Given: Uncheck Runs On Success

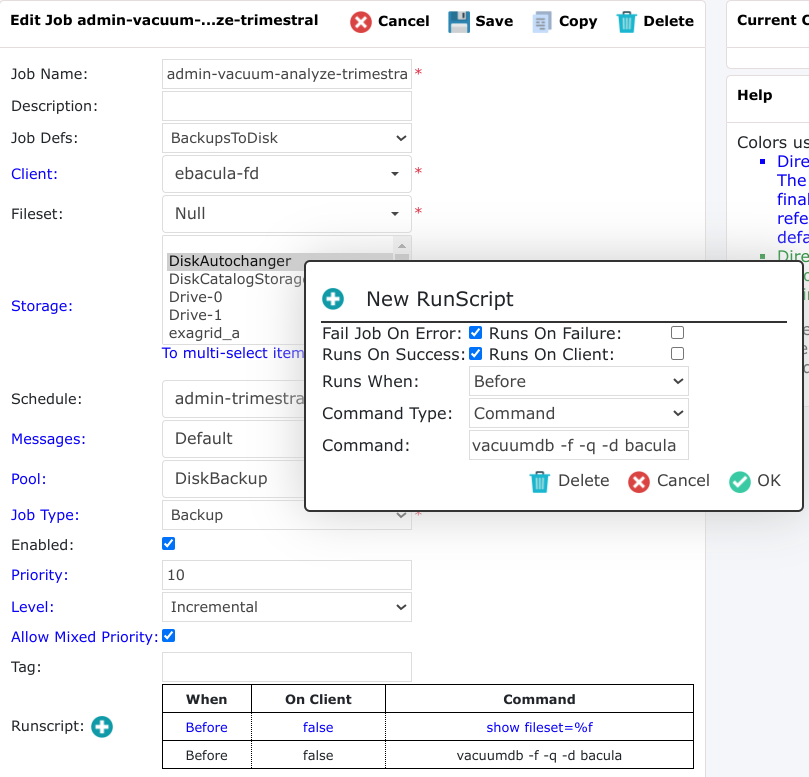Looking at the screenshot, I should 475,354.
